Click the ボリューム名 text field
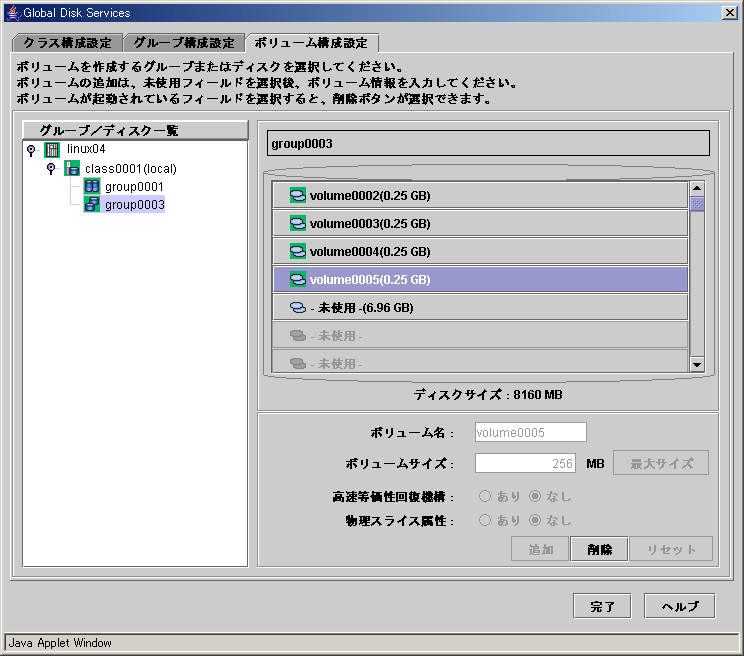Viewport: 744px width, 656px height. click(530, 433)
